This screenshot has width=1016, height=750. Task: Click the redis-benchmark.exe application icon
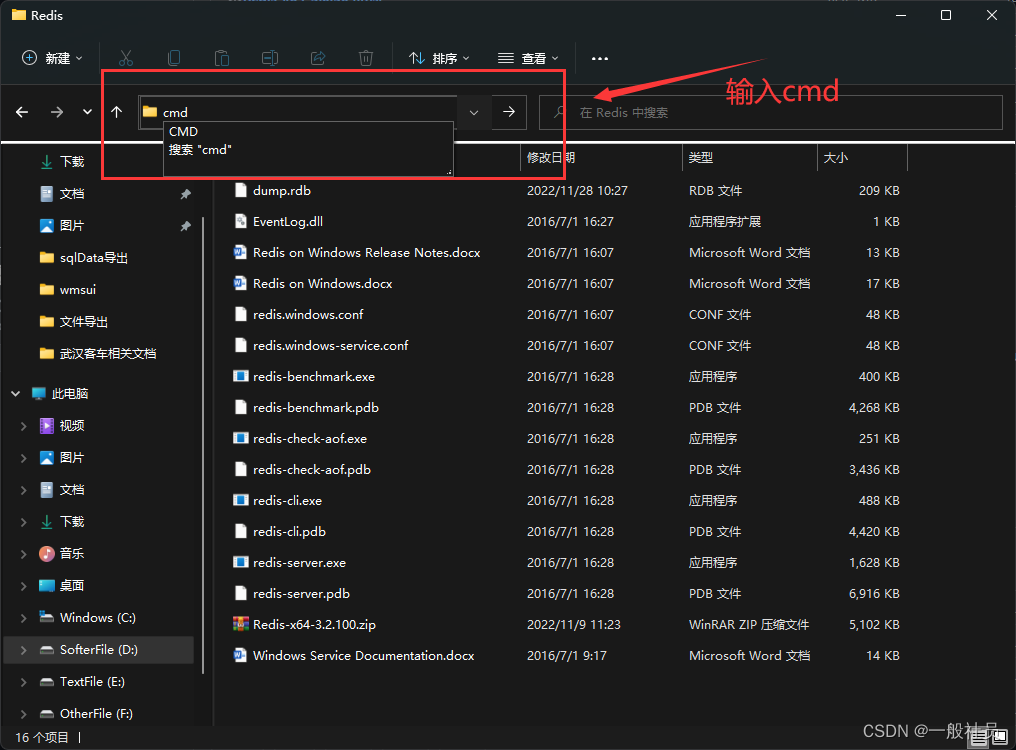240,376
